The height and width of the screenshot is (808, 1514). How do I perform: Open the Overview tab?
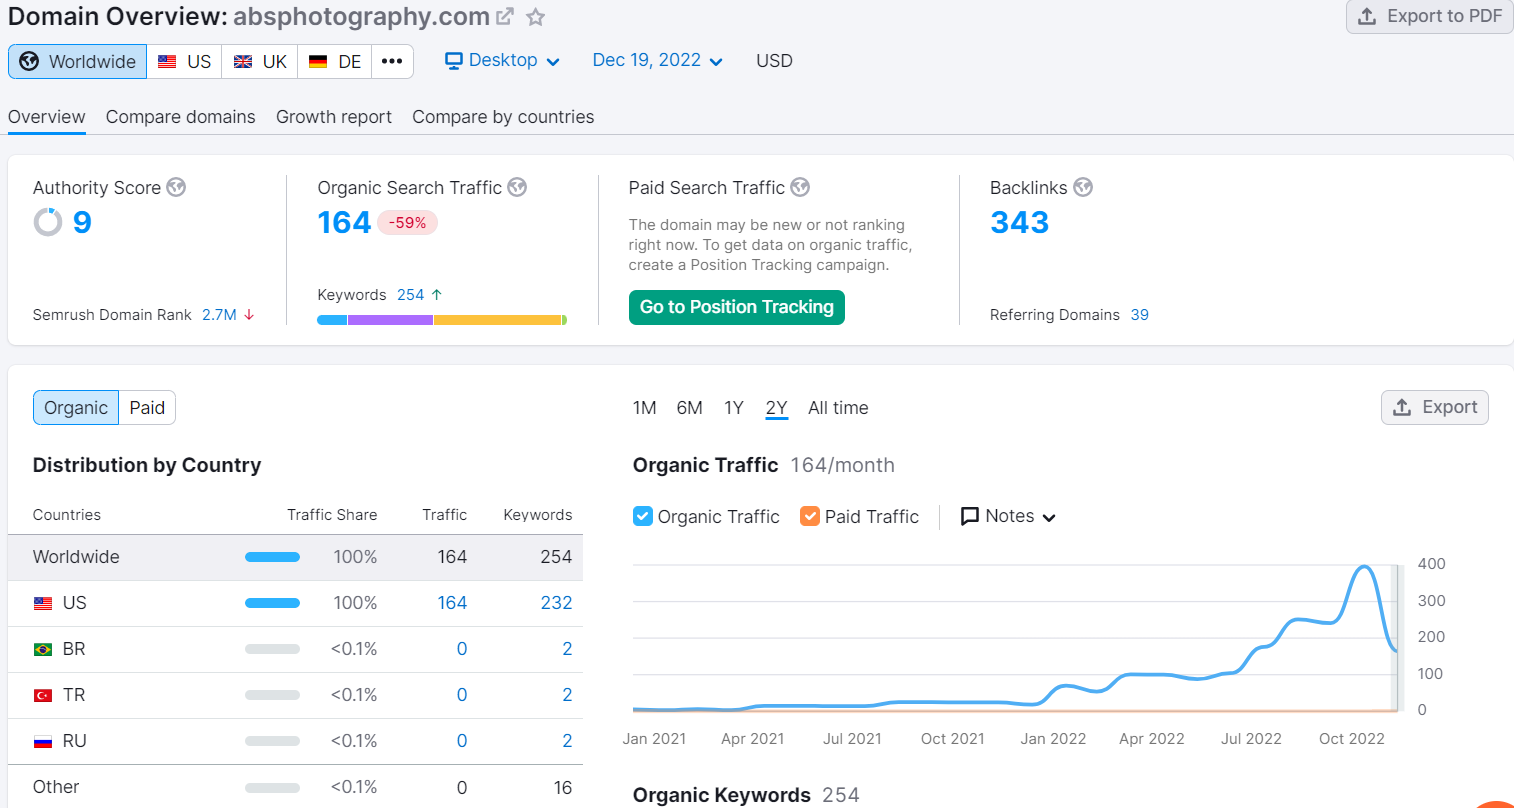click(x=47, y=117)
